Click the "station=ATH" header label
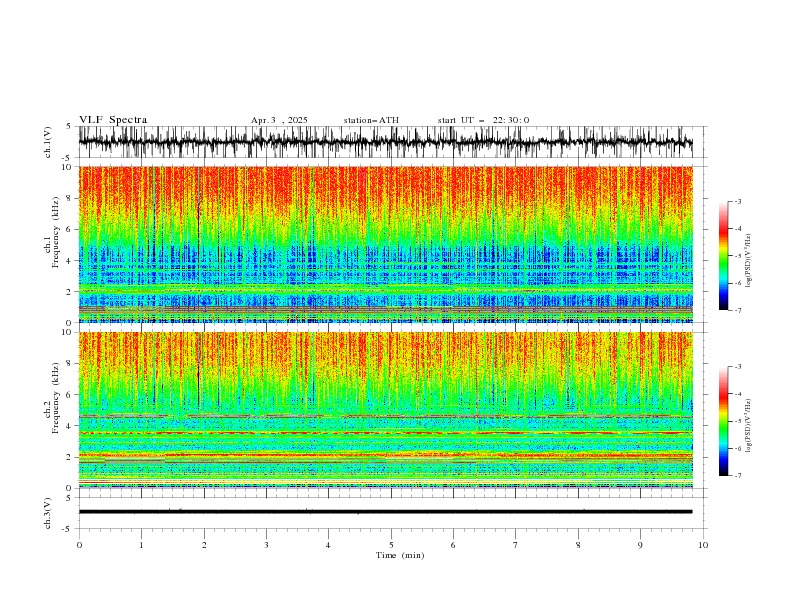Viewport: 792px width, 612px height. pos(371,120)
